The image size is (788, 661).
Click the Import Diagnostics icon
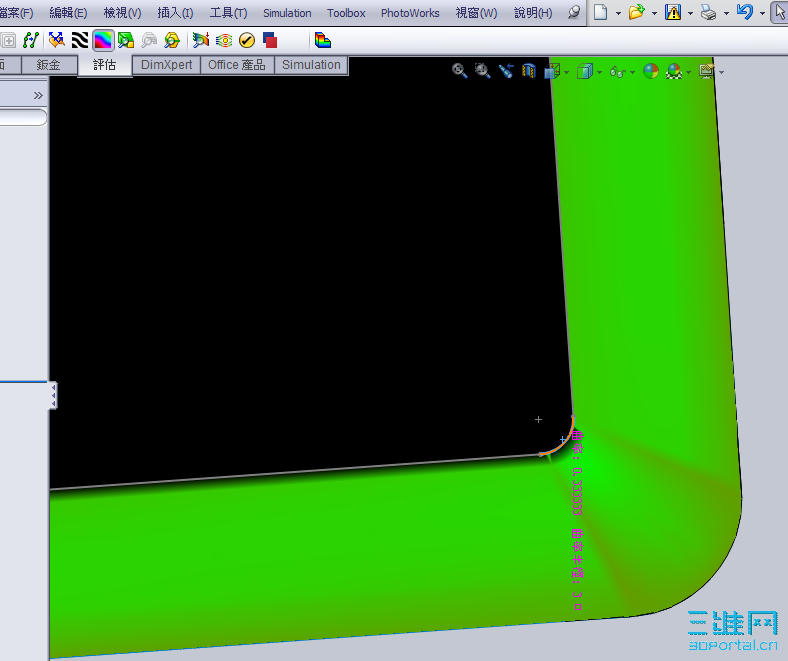pyautogui.click(x=126, y=40)
